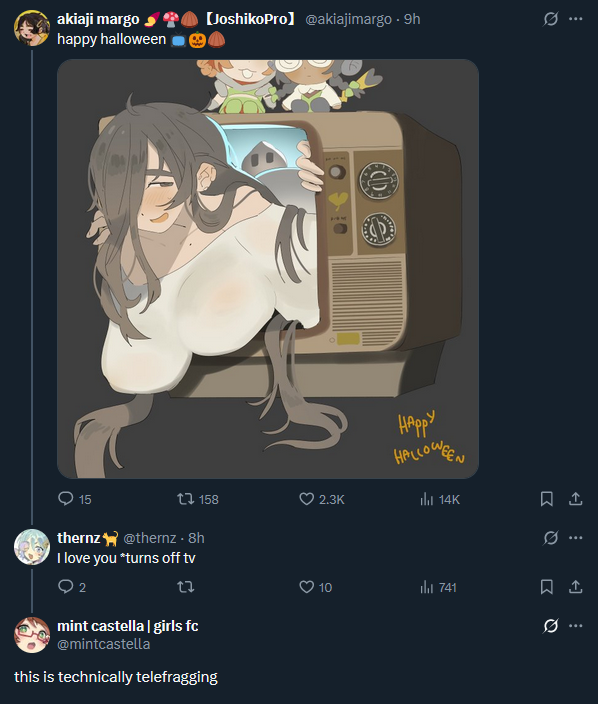Visit mint castella's profile via display name

click(128, 625)
